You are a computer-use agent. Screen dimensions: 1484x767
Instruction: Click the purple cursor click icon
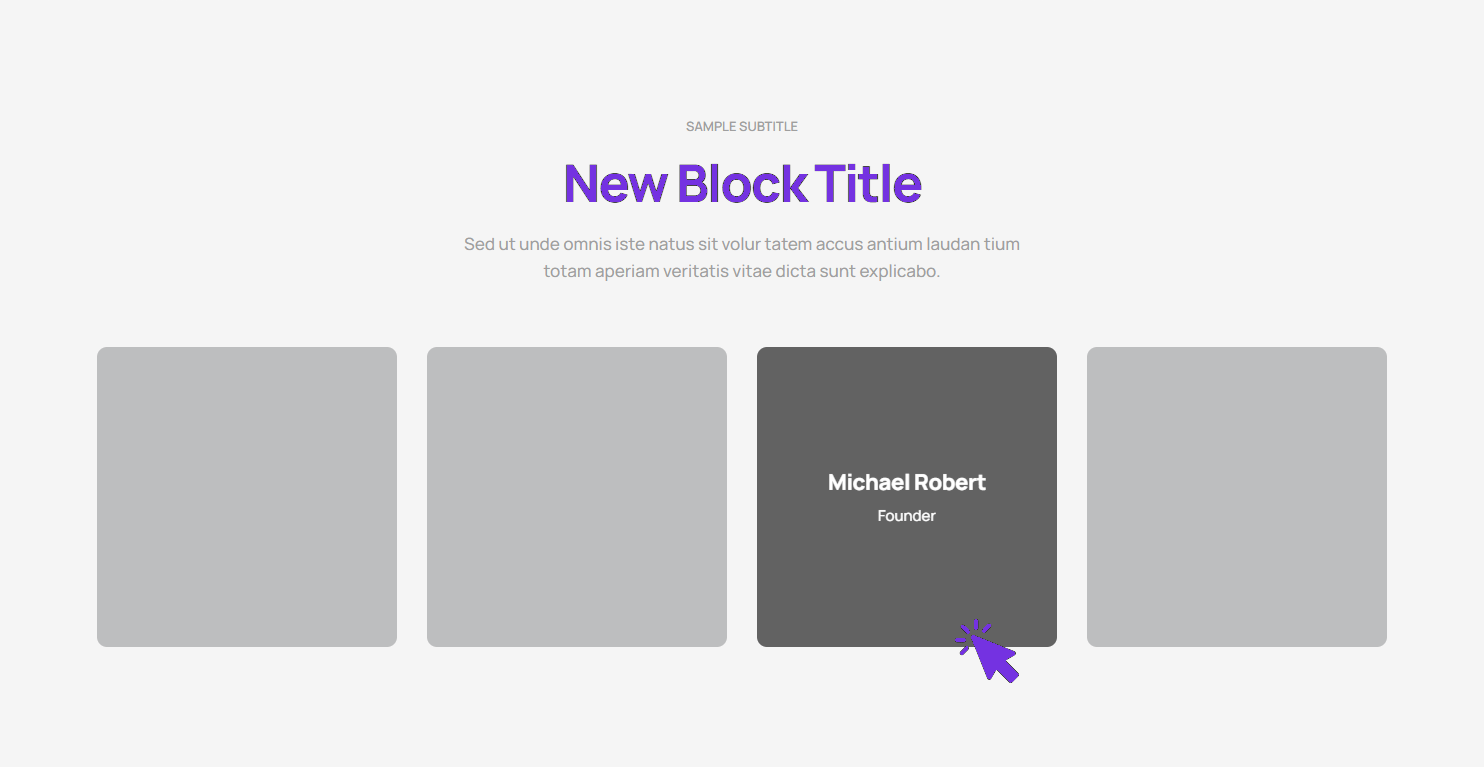pyautogui.click(x=989, y=652)
